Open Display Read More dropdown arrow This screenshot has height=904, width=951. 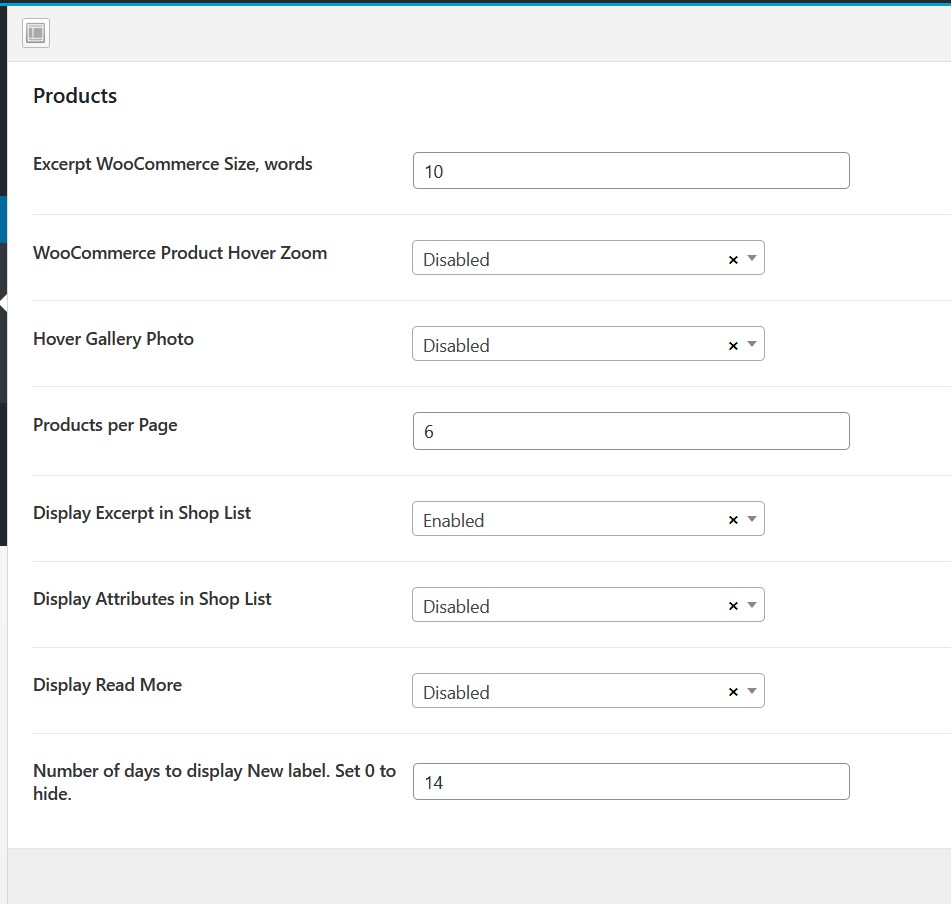pos(752,691)
